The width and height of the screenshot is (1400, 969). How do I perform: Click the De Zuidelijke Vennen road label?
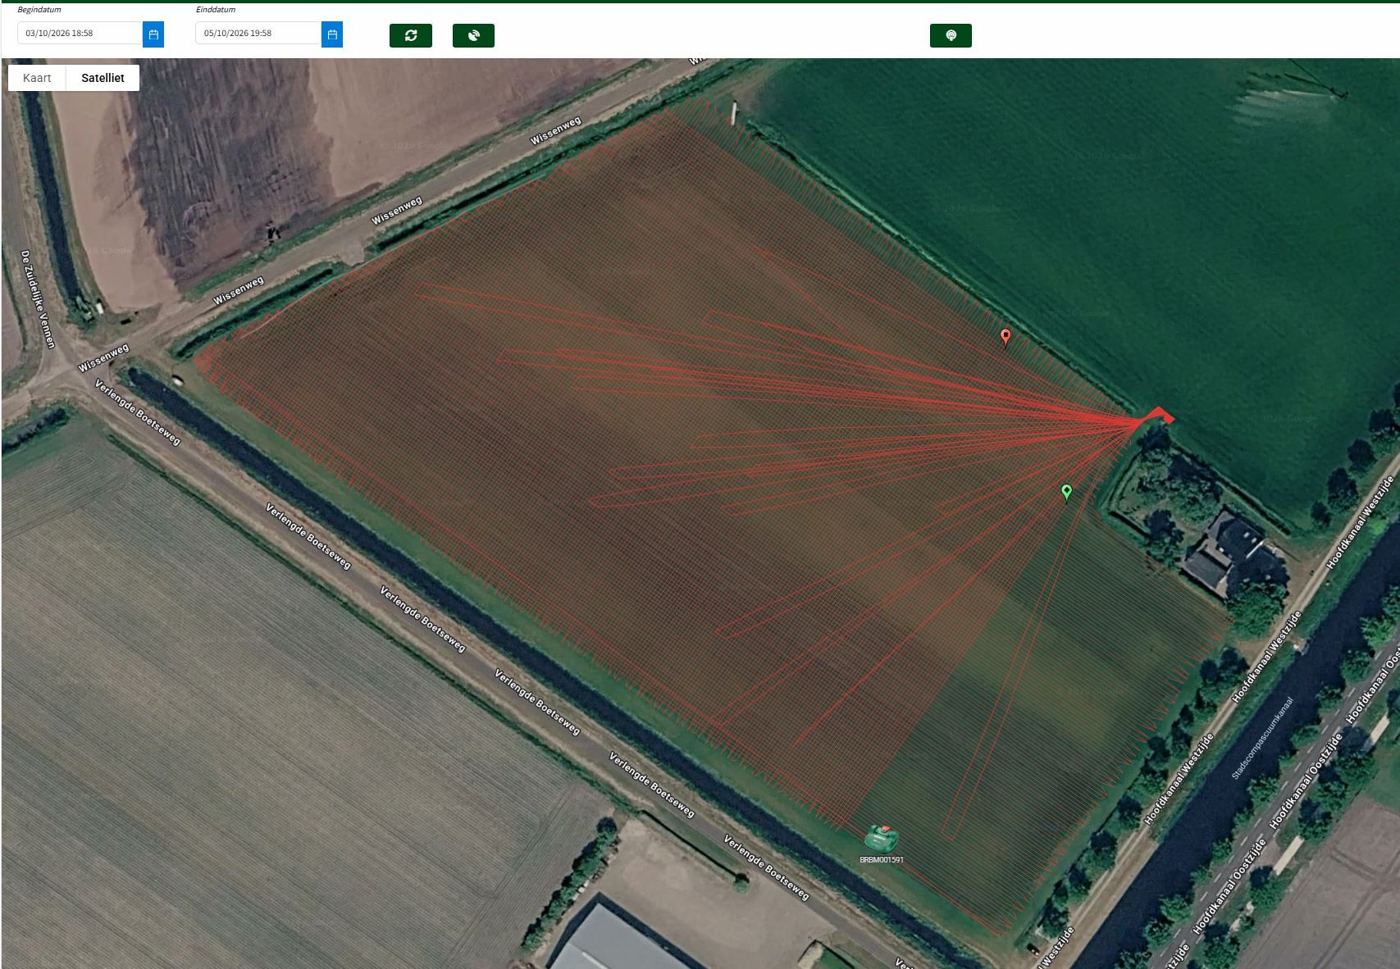(x=38, y=299)
